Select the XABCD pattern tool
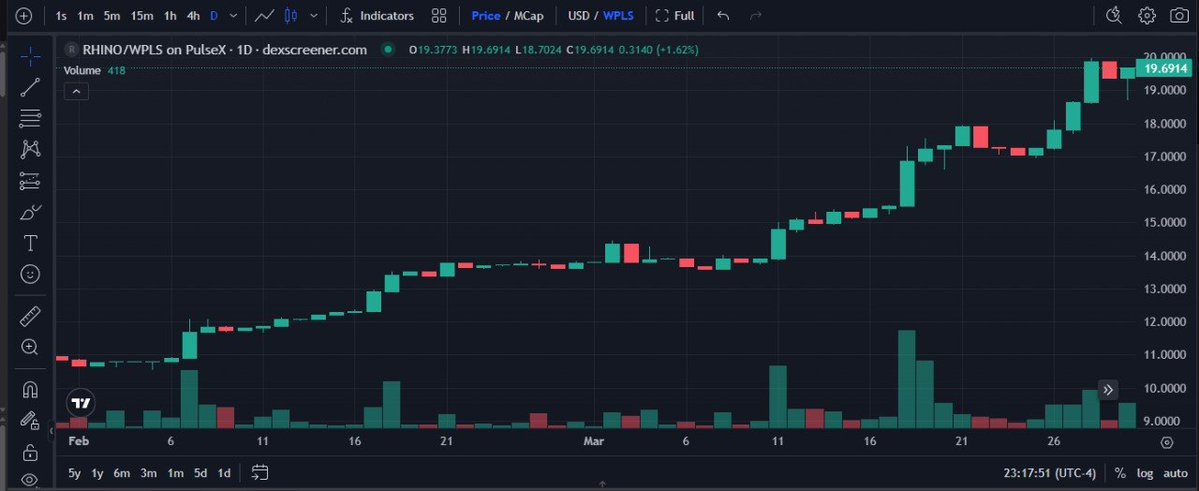The height and width of the screenshot is (491, 1199). click(x=30, y=149)
